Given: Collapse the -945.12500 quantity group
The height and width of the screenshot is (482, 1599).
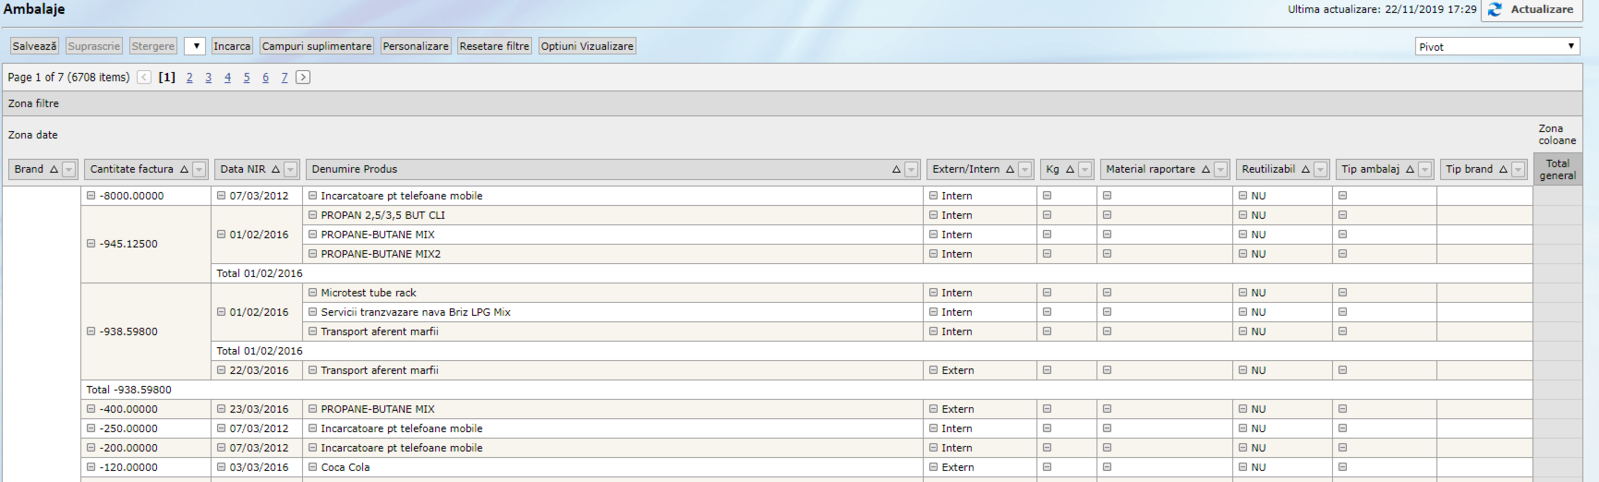Looking at the screenshot, I should [91, 244].
